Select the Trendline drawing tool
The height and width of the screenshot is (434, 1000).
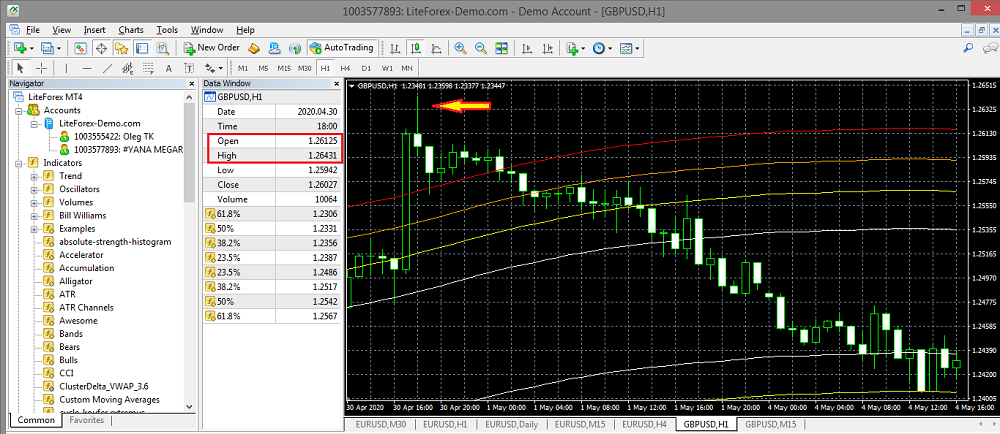click(x=108, y=68)
